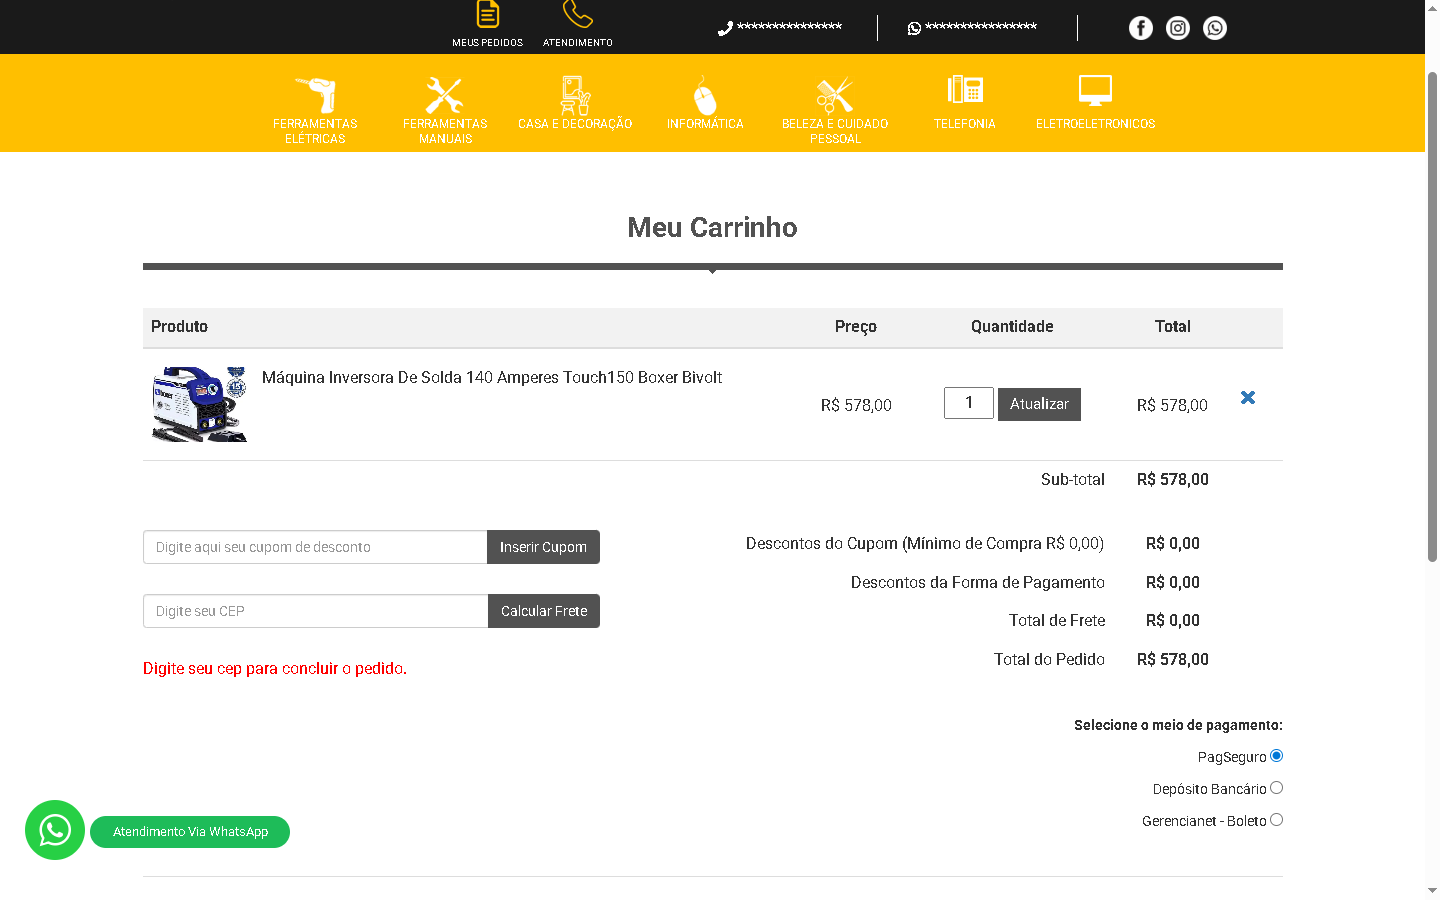Click the WhatsApp icon in header
1440x900 pixels.
tap(1215, 28)
